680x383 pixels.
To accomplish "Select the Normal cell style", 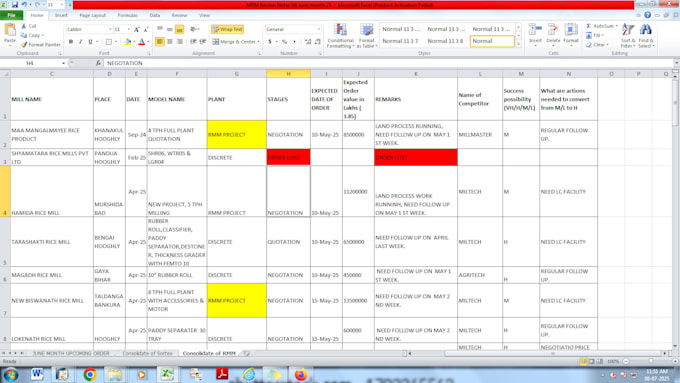I will (x=492, y=41).
